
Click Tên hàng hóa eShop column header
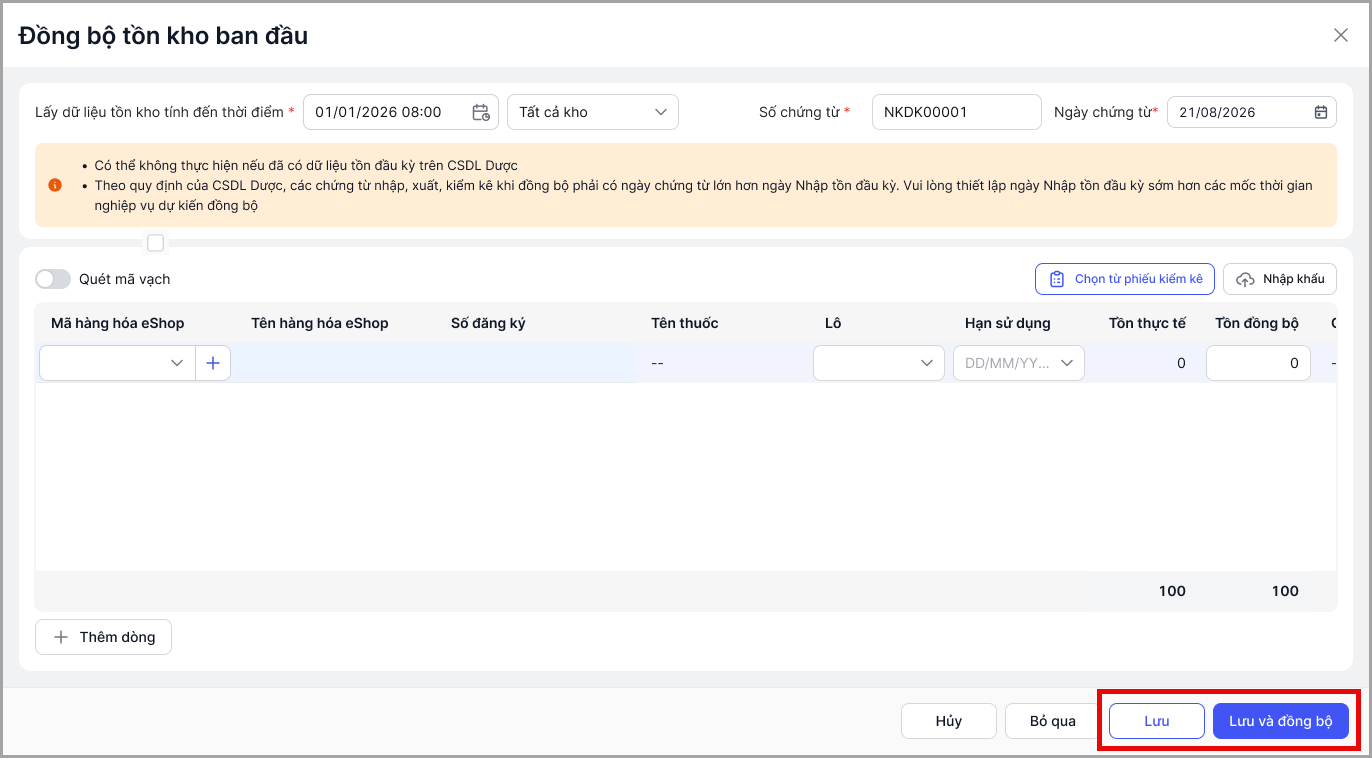320,323
